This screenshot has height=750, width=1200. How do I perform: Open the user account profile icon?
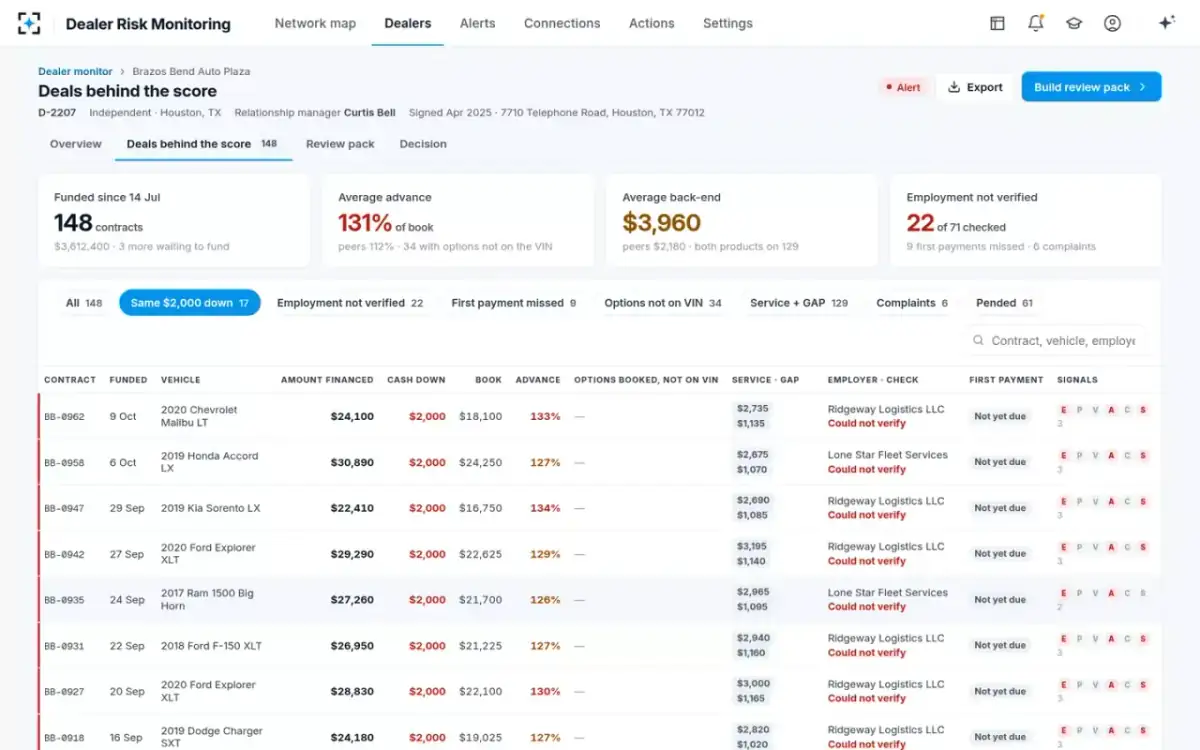(x=1112, y=23)
